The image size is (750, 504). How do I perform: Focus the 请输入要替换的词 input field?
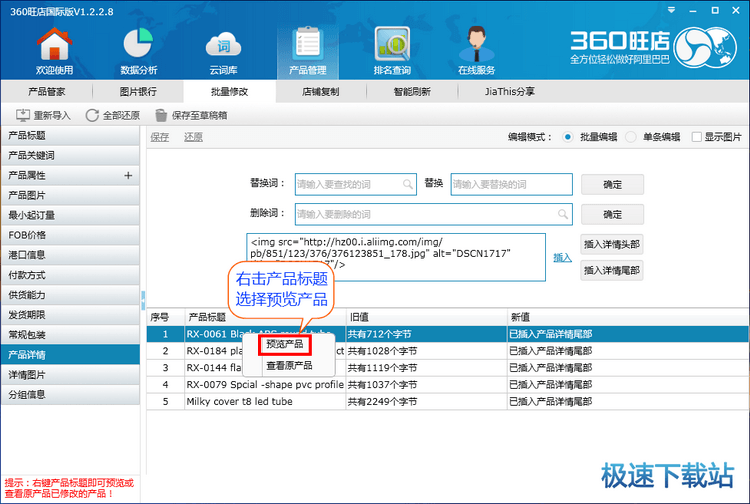pos(511,185)
